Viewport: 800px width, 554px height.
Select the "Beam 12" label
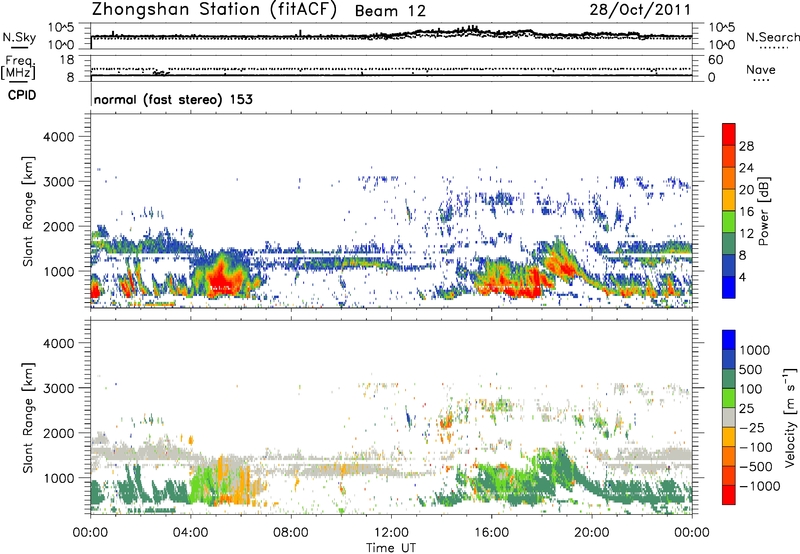(390, 11)
